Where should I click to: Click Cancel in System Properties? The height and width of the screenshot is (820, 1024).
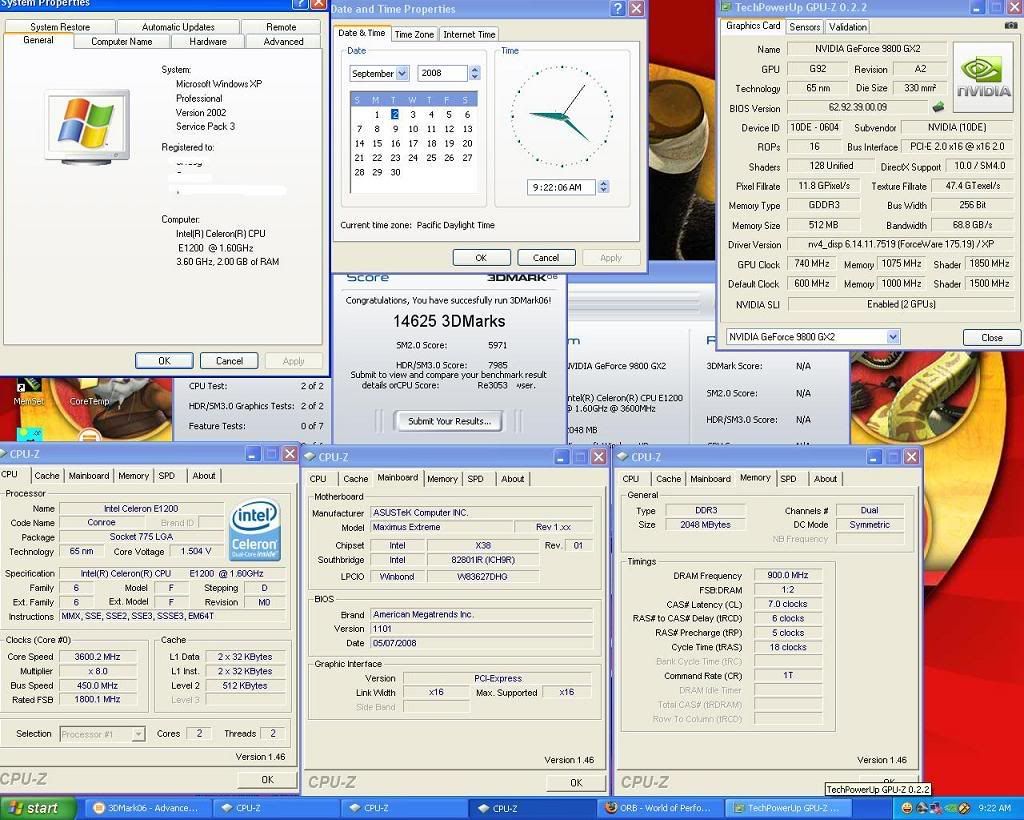pyautogui.click(x=229, y=361)
